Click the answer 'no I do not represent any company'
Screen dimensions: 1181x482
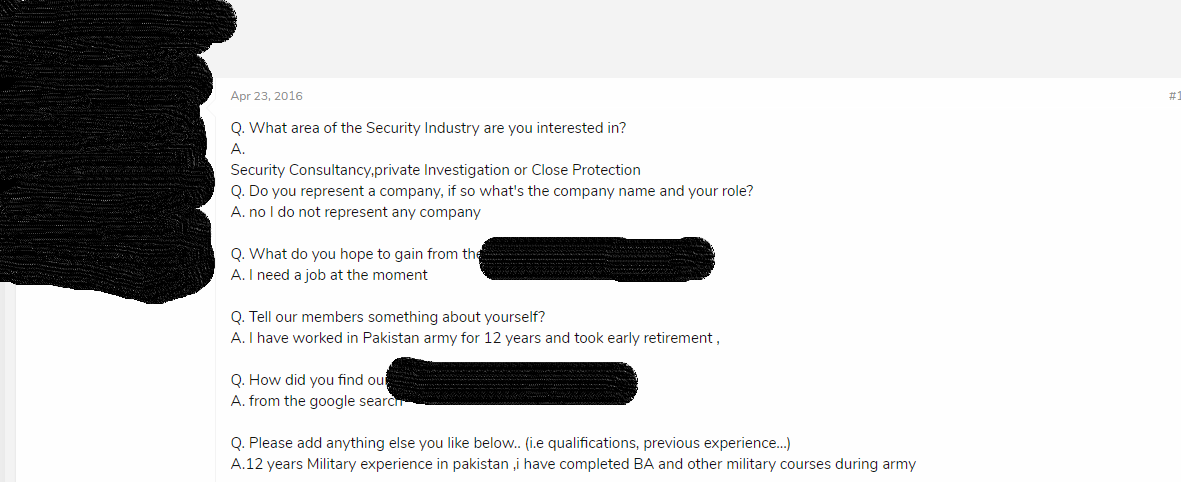point(356,212)
